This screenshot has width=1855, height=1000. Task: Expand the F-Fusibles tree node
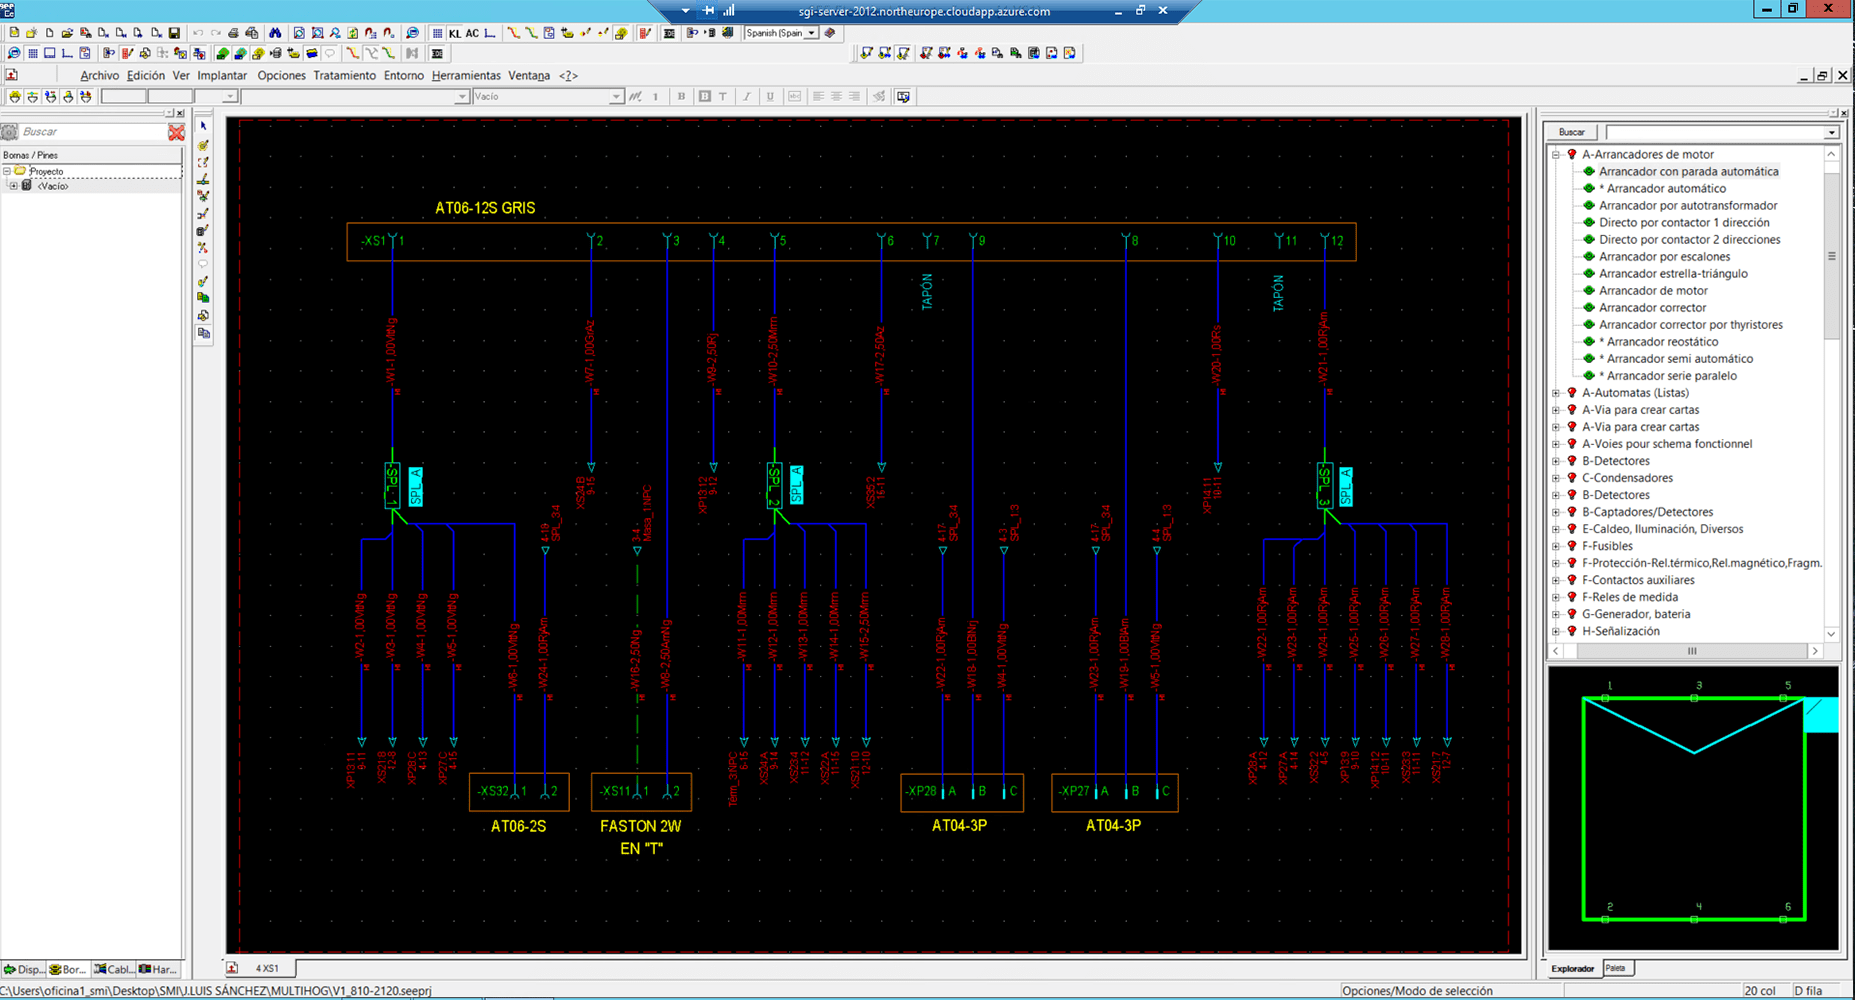point(1556,546)
